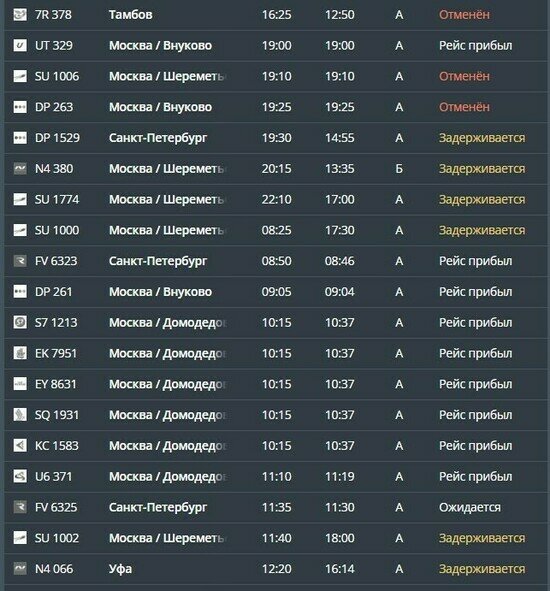The image size is (550, 591).
Task: Select the Уфа destination in N4 066 row
Action: point(120,569)
